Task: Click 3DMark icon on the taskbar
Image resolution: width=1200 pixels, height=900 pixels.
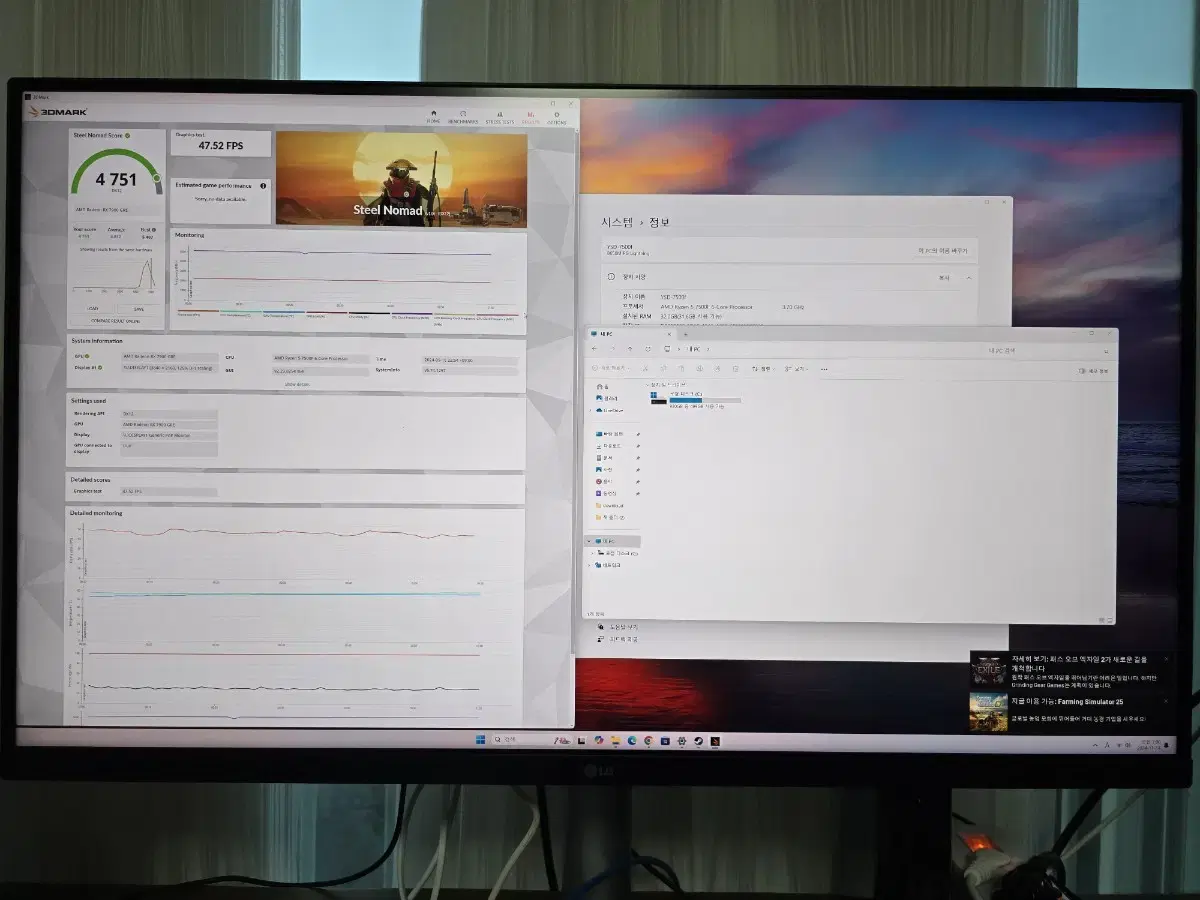Action: (x=715, y=741)
